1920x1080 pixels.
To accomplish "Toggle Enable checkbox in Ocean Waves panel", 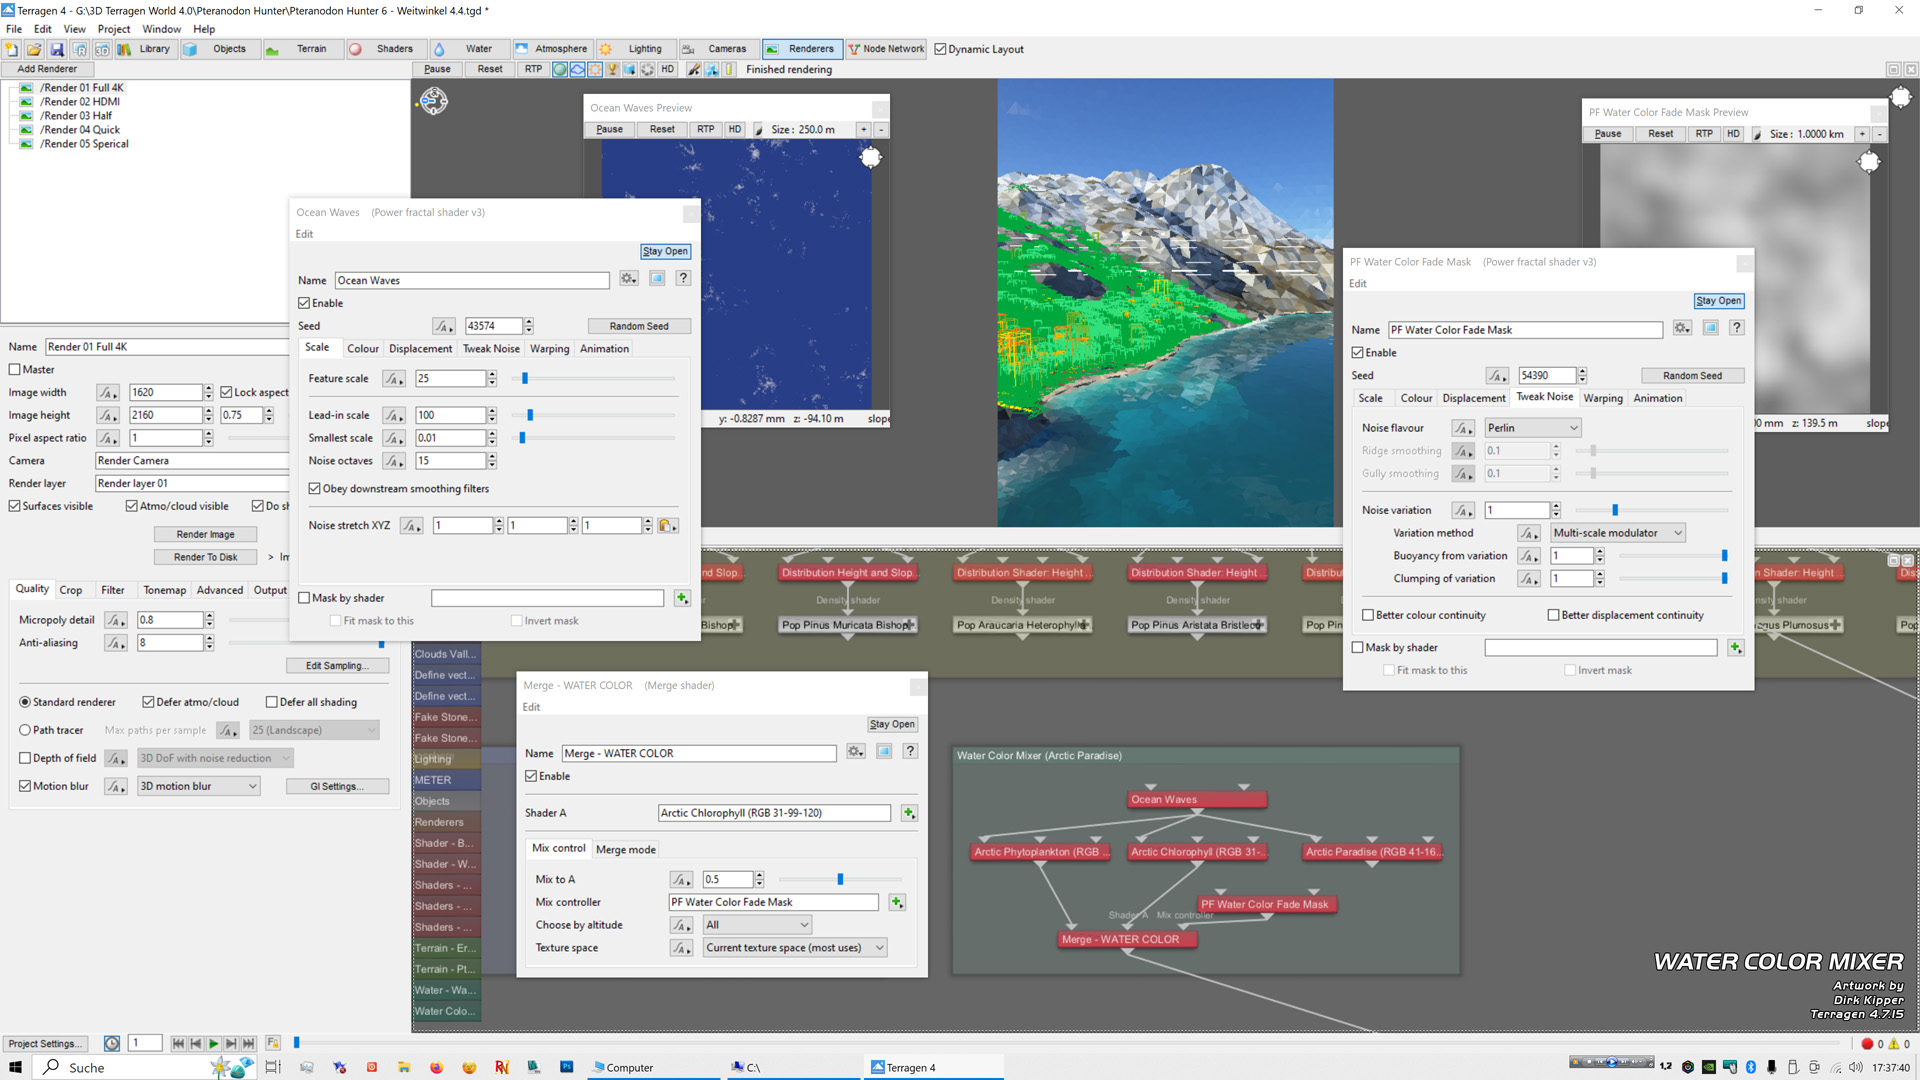I will 303,302.
